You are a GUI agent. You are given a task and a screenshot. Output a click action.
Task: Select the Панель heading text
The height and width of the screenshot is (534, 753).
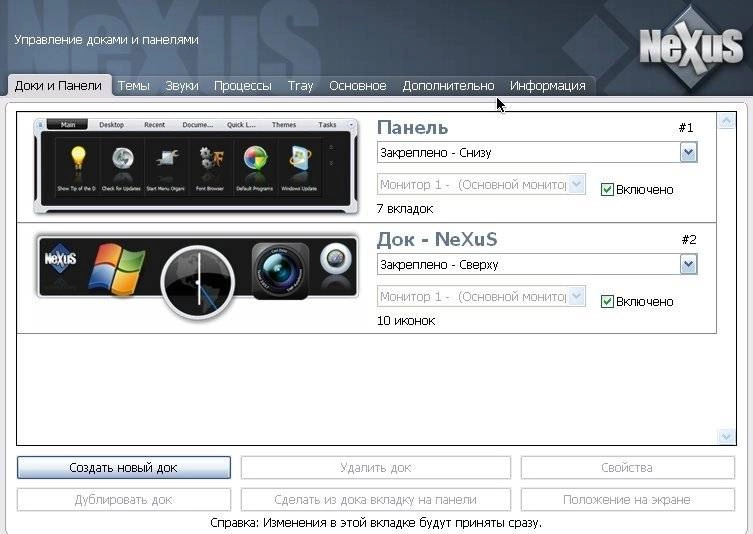click(413, 128)
